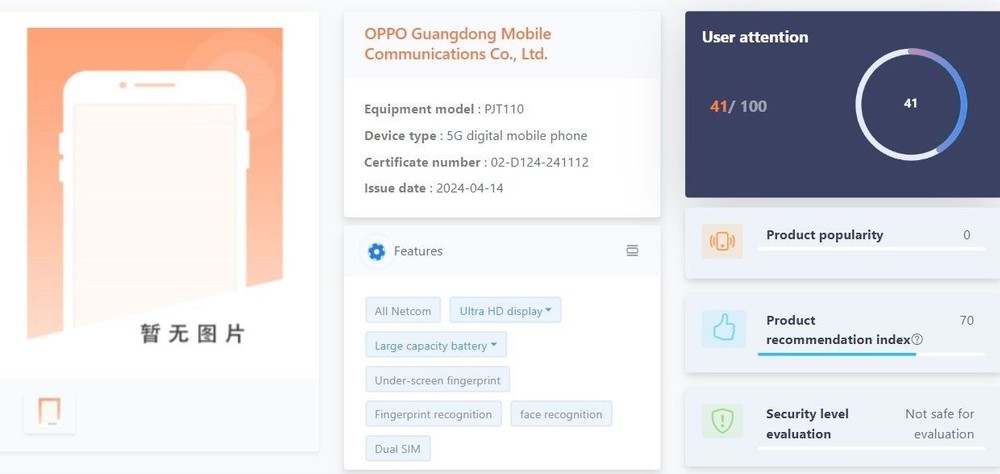Select the small phone thumbnail image
Image resolution: width=1000 pixels, height=474 pixels.
click(49, 412)
